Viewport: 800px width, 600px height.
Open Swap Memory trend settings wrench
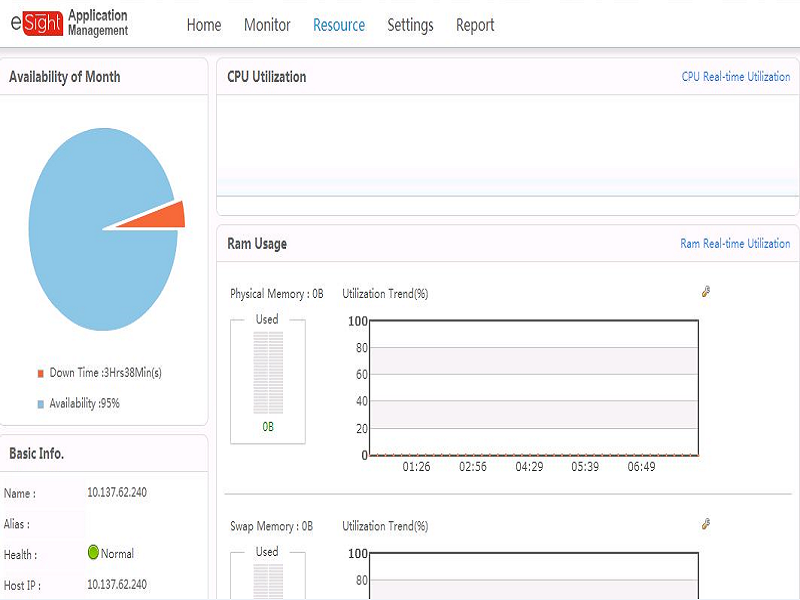(x=706, y=524)
